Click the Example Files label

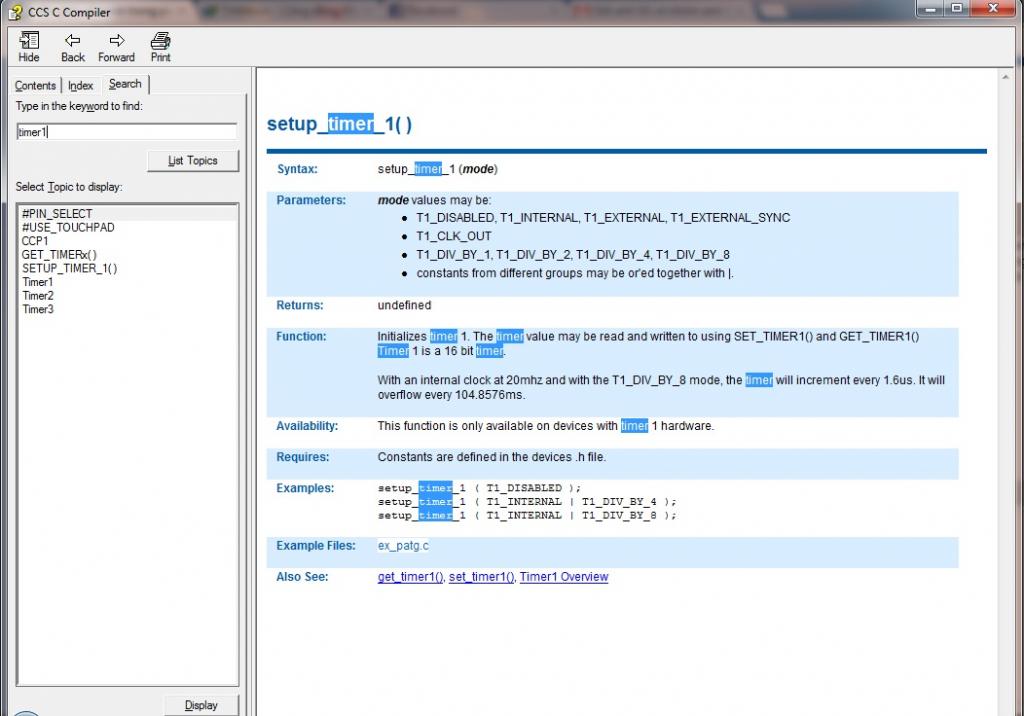coord(316,545)
